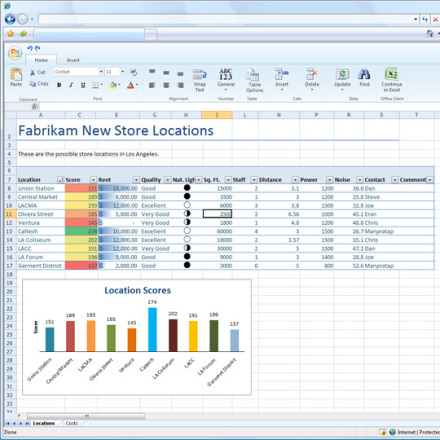Toggle italic formatting

(x=71, y=85)
